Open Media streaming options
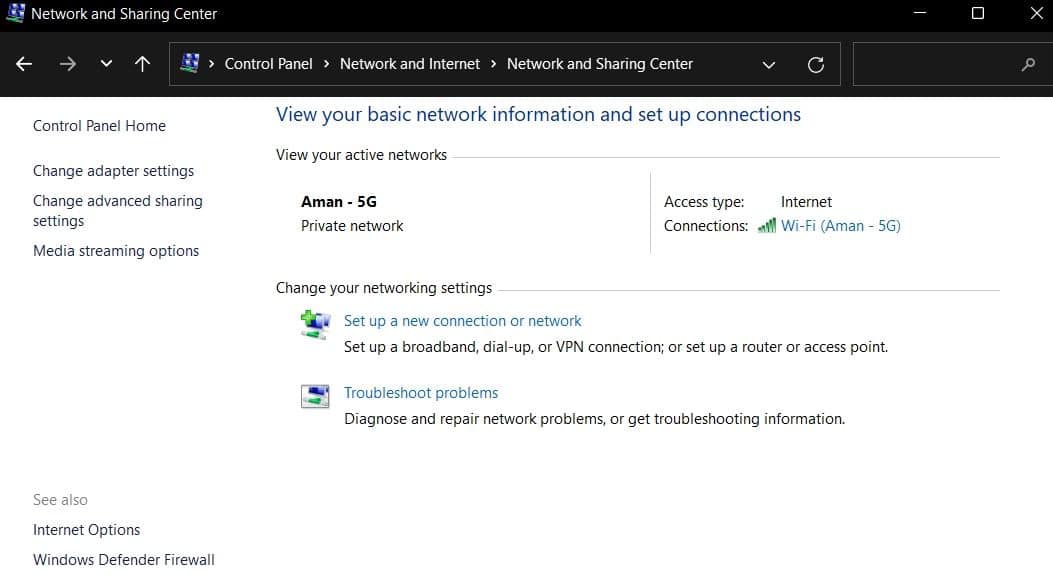 pos(116,251)
